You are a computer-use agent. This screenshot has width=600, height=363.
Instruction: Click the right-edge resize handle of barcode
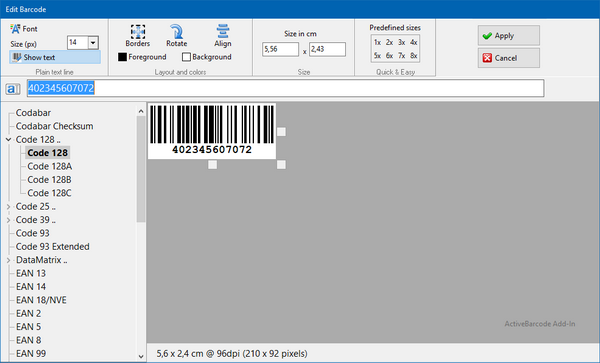(281, 132)
